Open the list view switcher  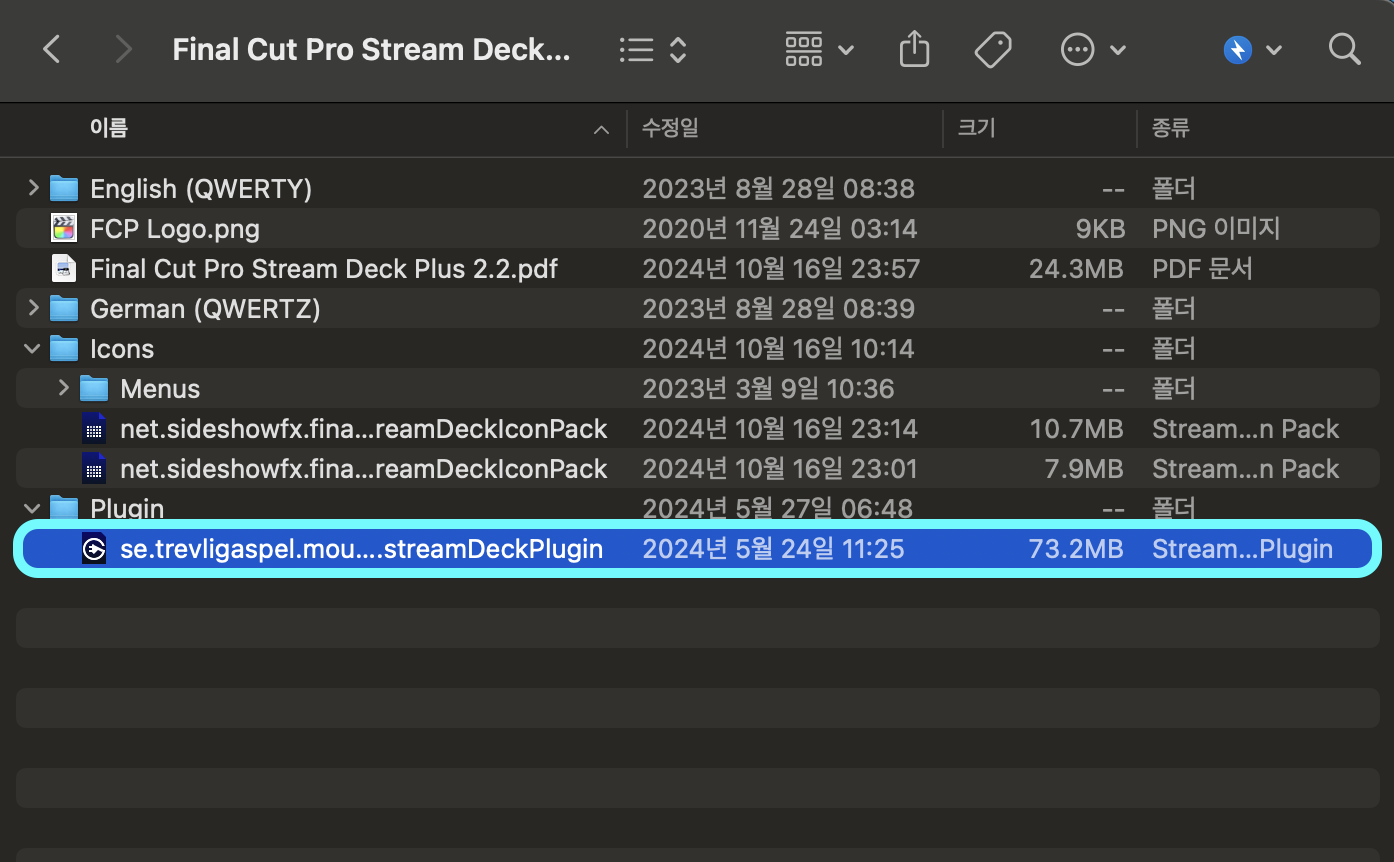pos(652,50)
